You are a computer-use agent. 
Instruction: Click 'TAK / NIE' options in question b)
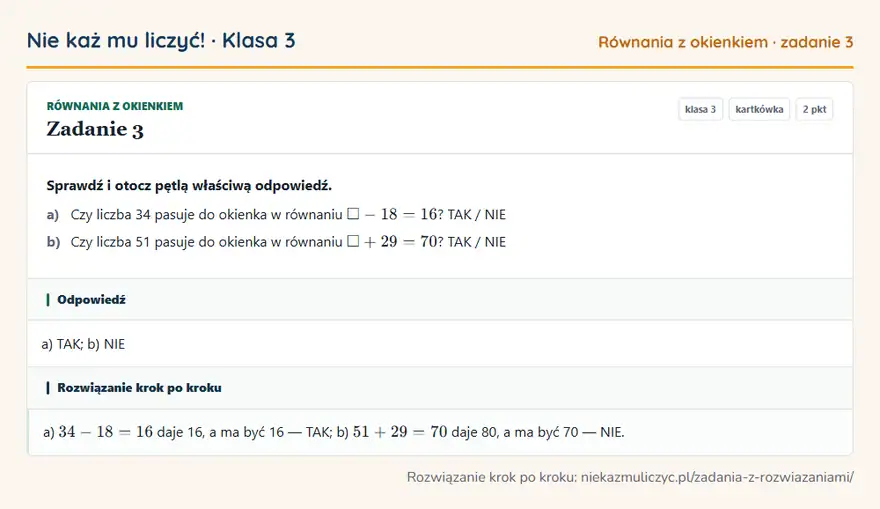pyautogui.click(x=477, y=242)
